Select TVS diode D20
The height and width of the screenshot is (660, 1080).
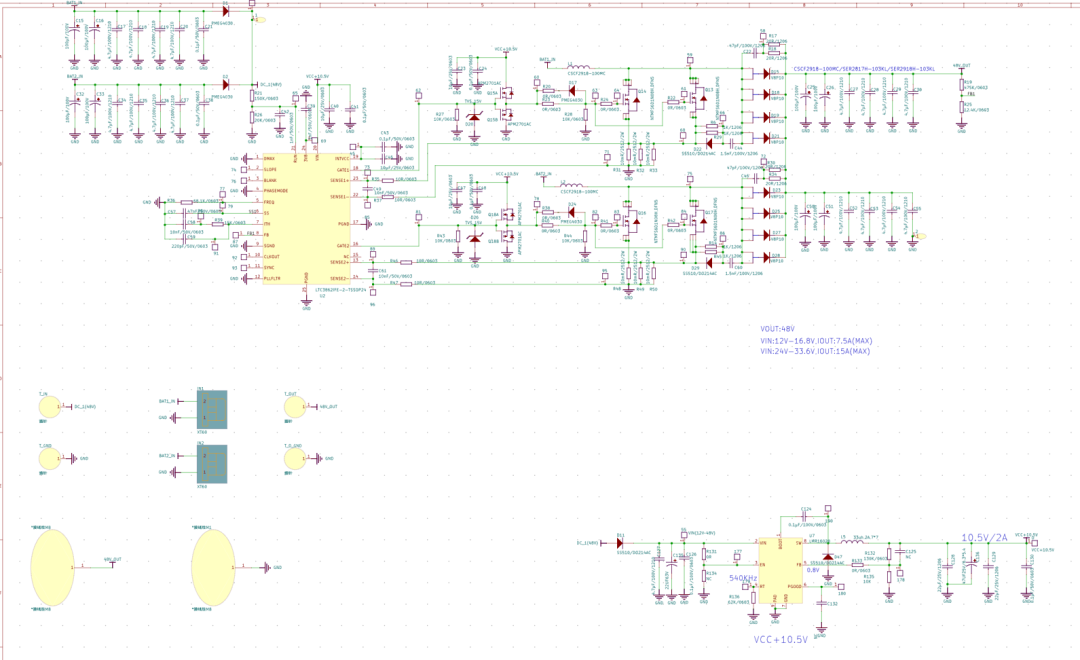pos(475,117)
